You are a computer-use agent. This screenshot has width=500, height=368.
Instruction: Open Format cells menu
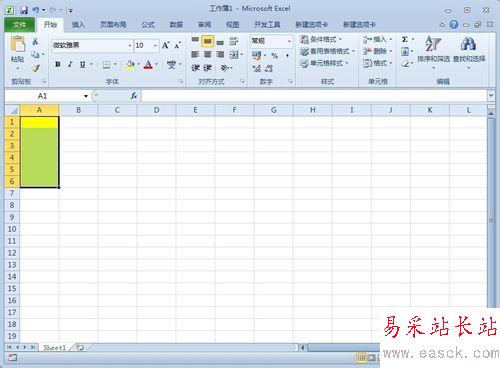[377, 63]
